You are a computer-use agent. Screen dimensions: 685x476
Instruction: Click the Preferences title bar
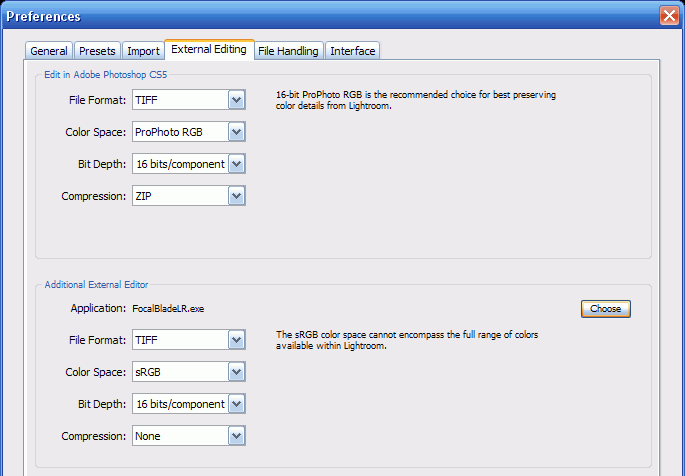click(300, 16)
